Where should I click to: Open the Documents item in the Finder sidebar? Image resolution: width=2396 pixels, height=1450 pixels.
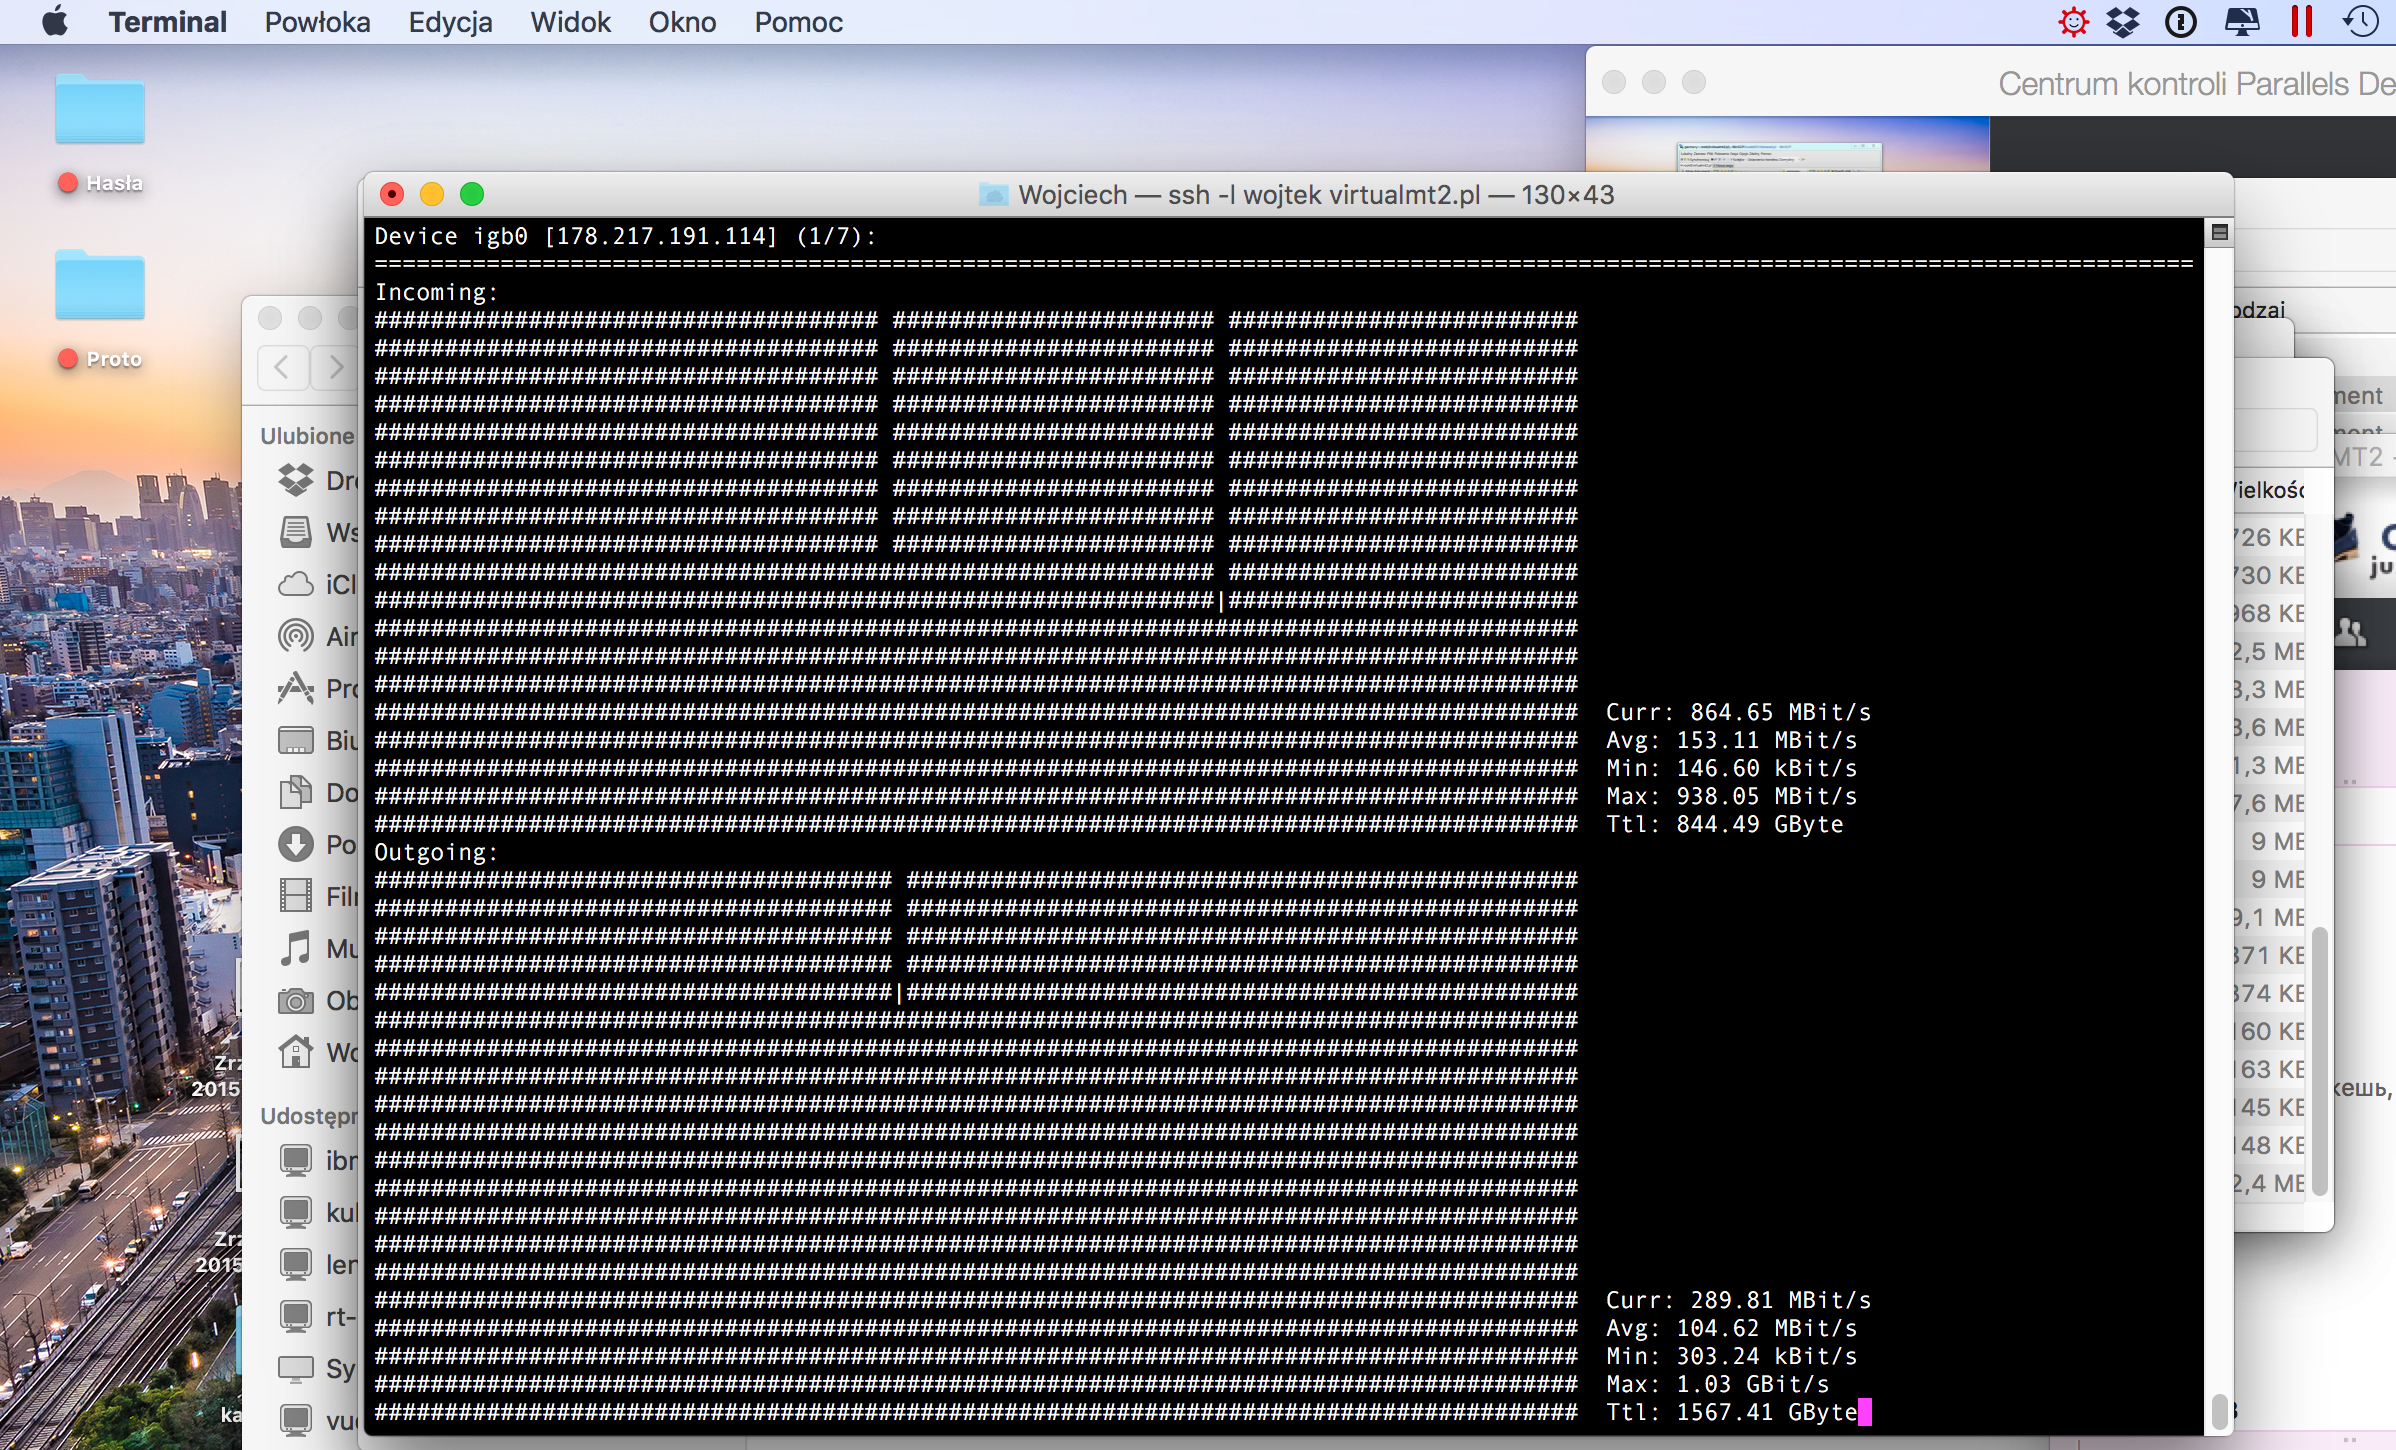(x=318, y=792)
